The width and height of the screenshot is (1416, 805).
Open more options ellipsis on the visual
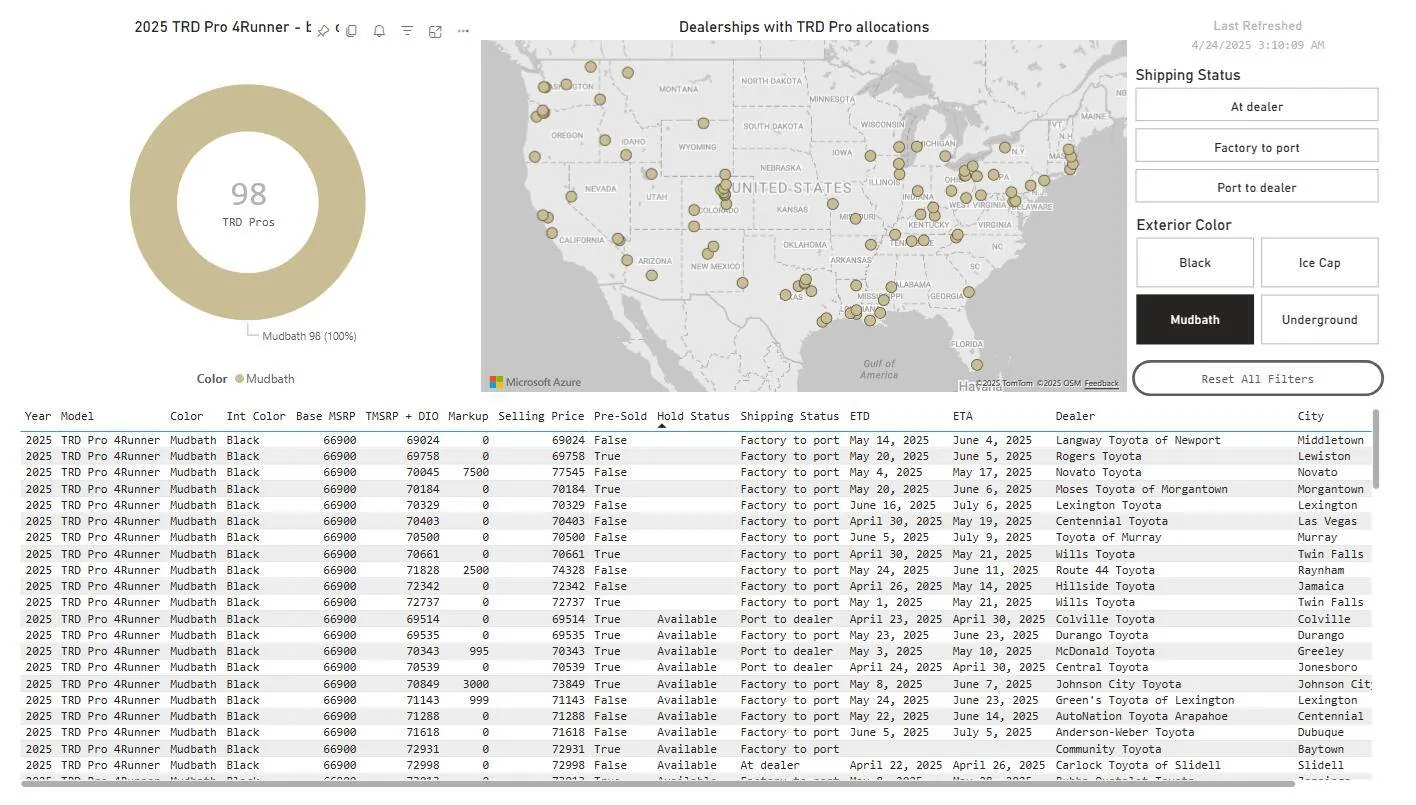click(463, 31)
